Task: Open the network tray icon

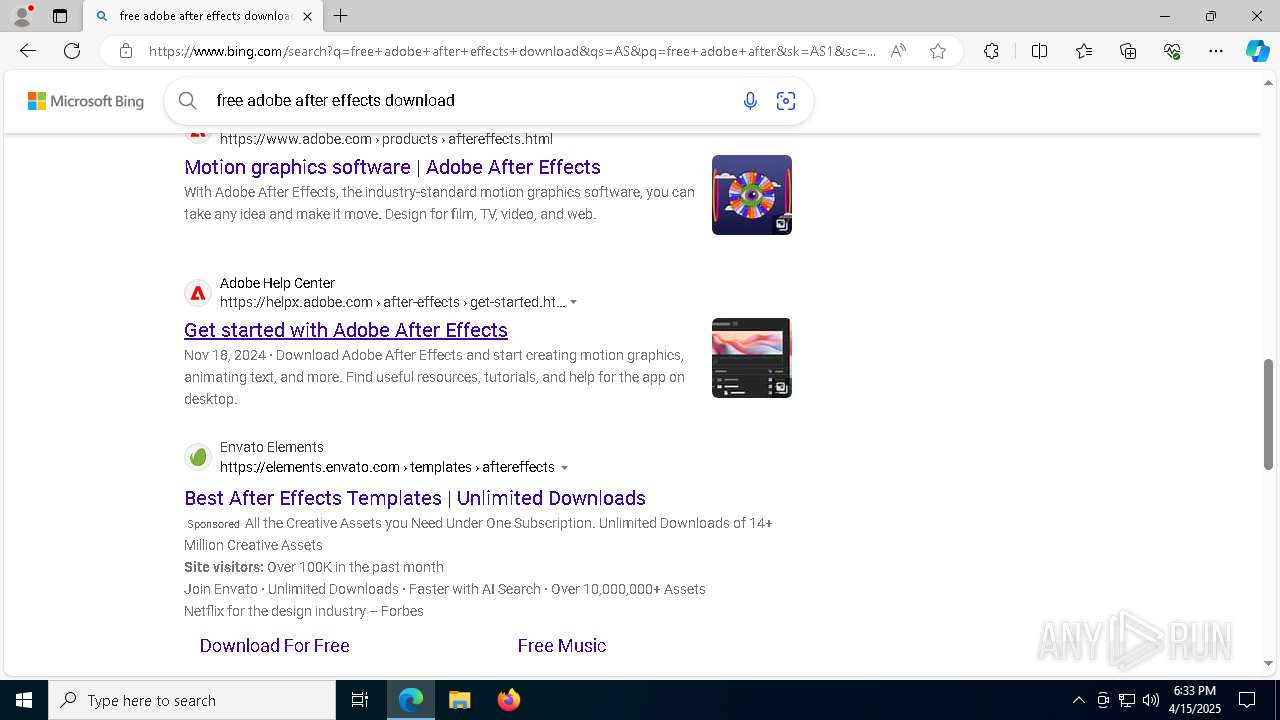Action: pos(1127,700)
